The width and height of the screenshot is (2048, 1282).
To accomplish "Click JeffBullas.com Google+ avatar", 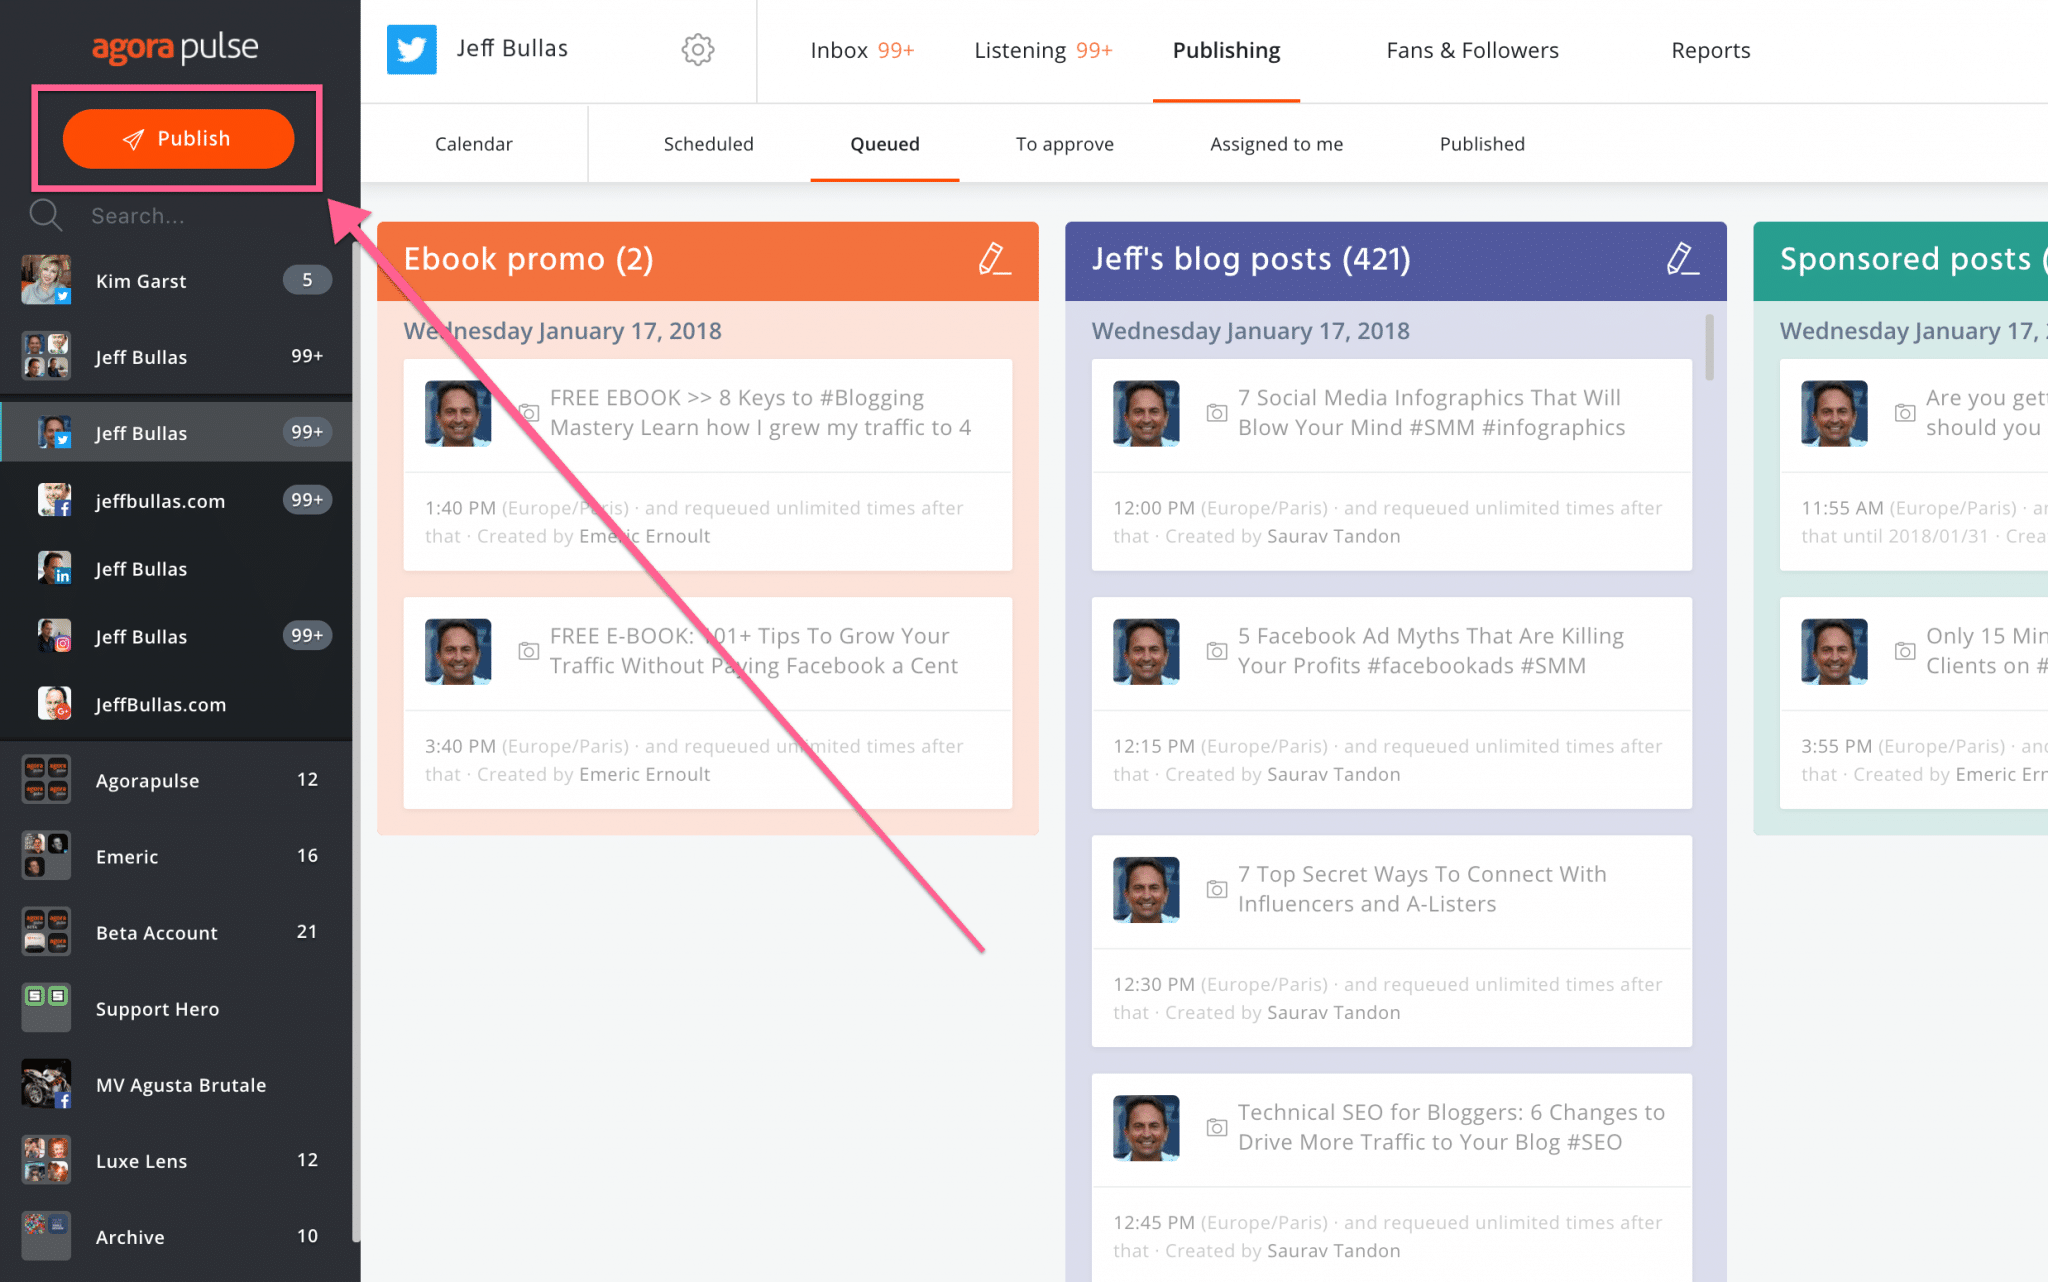I will pyautogui.click(x=54, y=703).
